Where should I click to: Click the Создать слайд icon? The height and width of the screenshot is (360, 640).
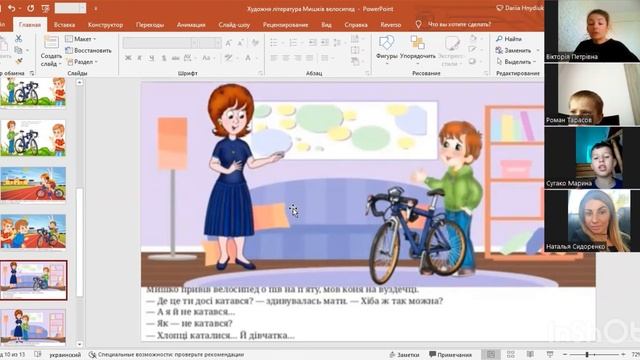click(x=51, y=43)
